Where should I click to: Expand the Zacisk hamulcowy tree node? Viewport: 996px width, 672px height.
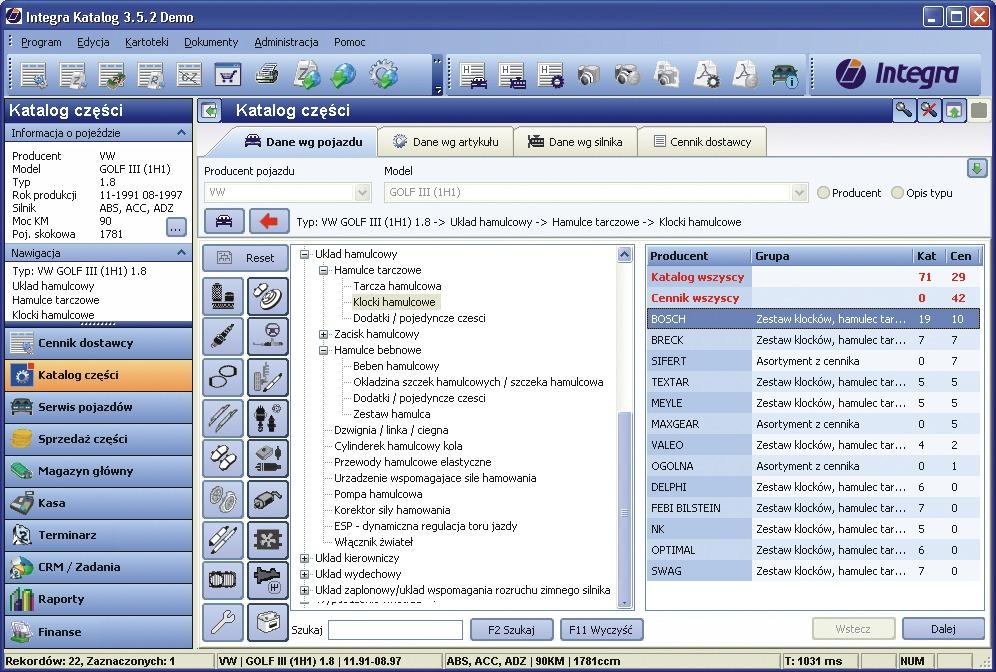point(323,334)
